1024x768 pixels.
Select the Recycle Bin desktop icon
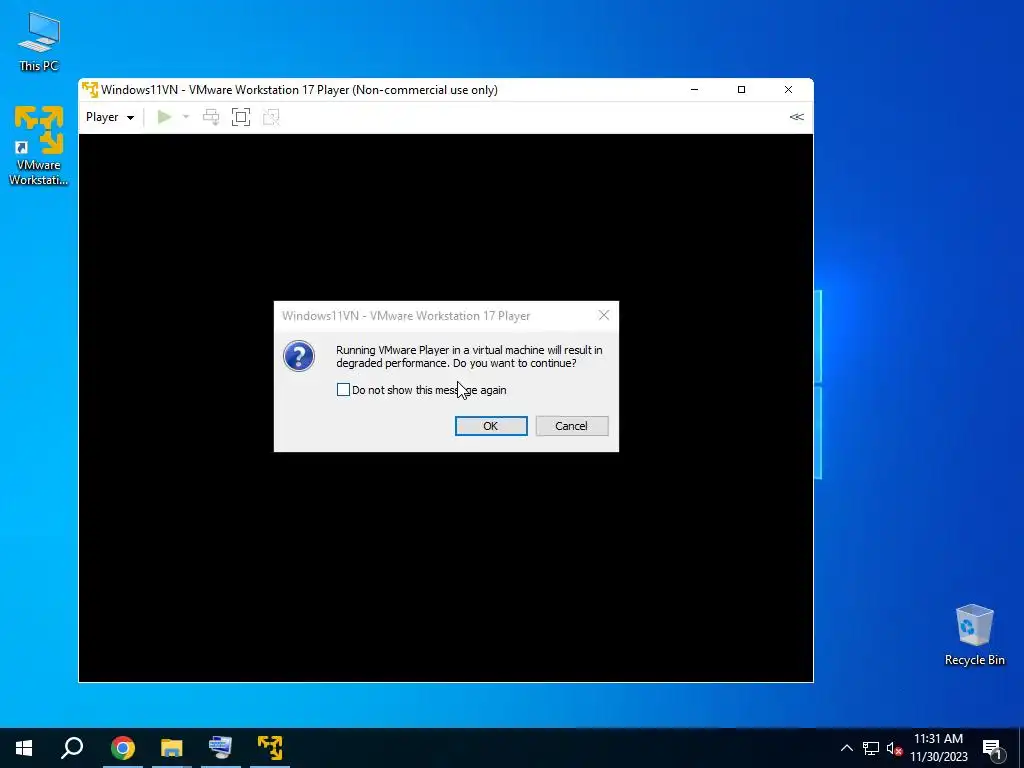(x=974, y=635)
